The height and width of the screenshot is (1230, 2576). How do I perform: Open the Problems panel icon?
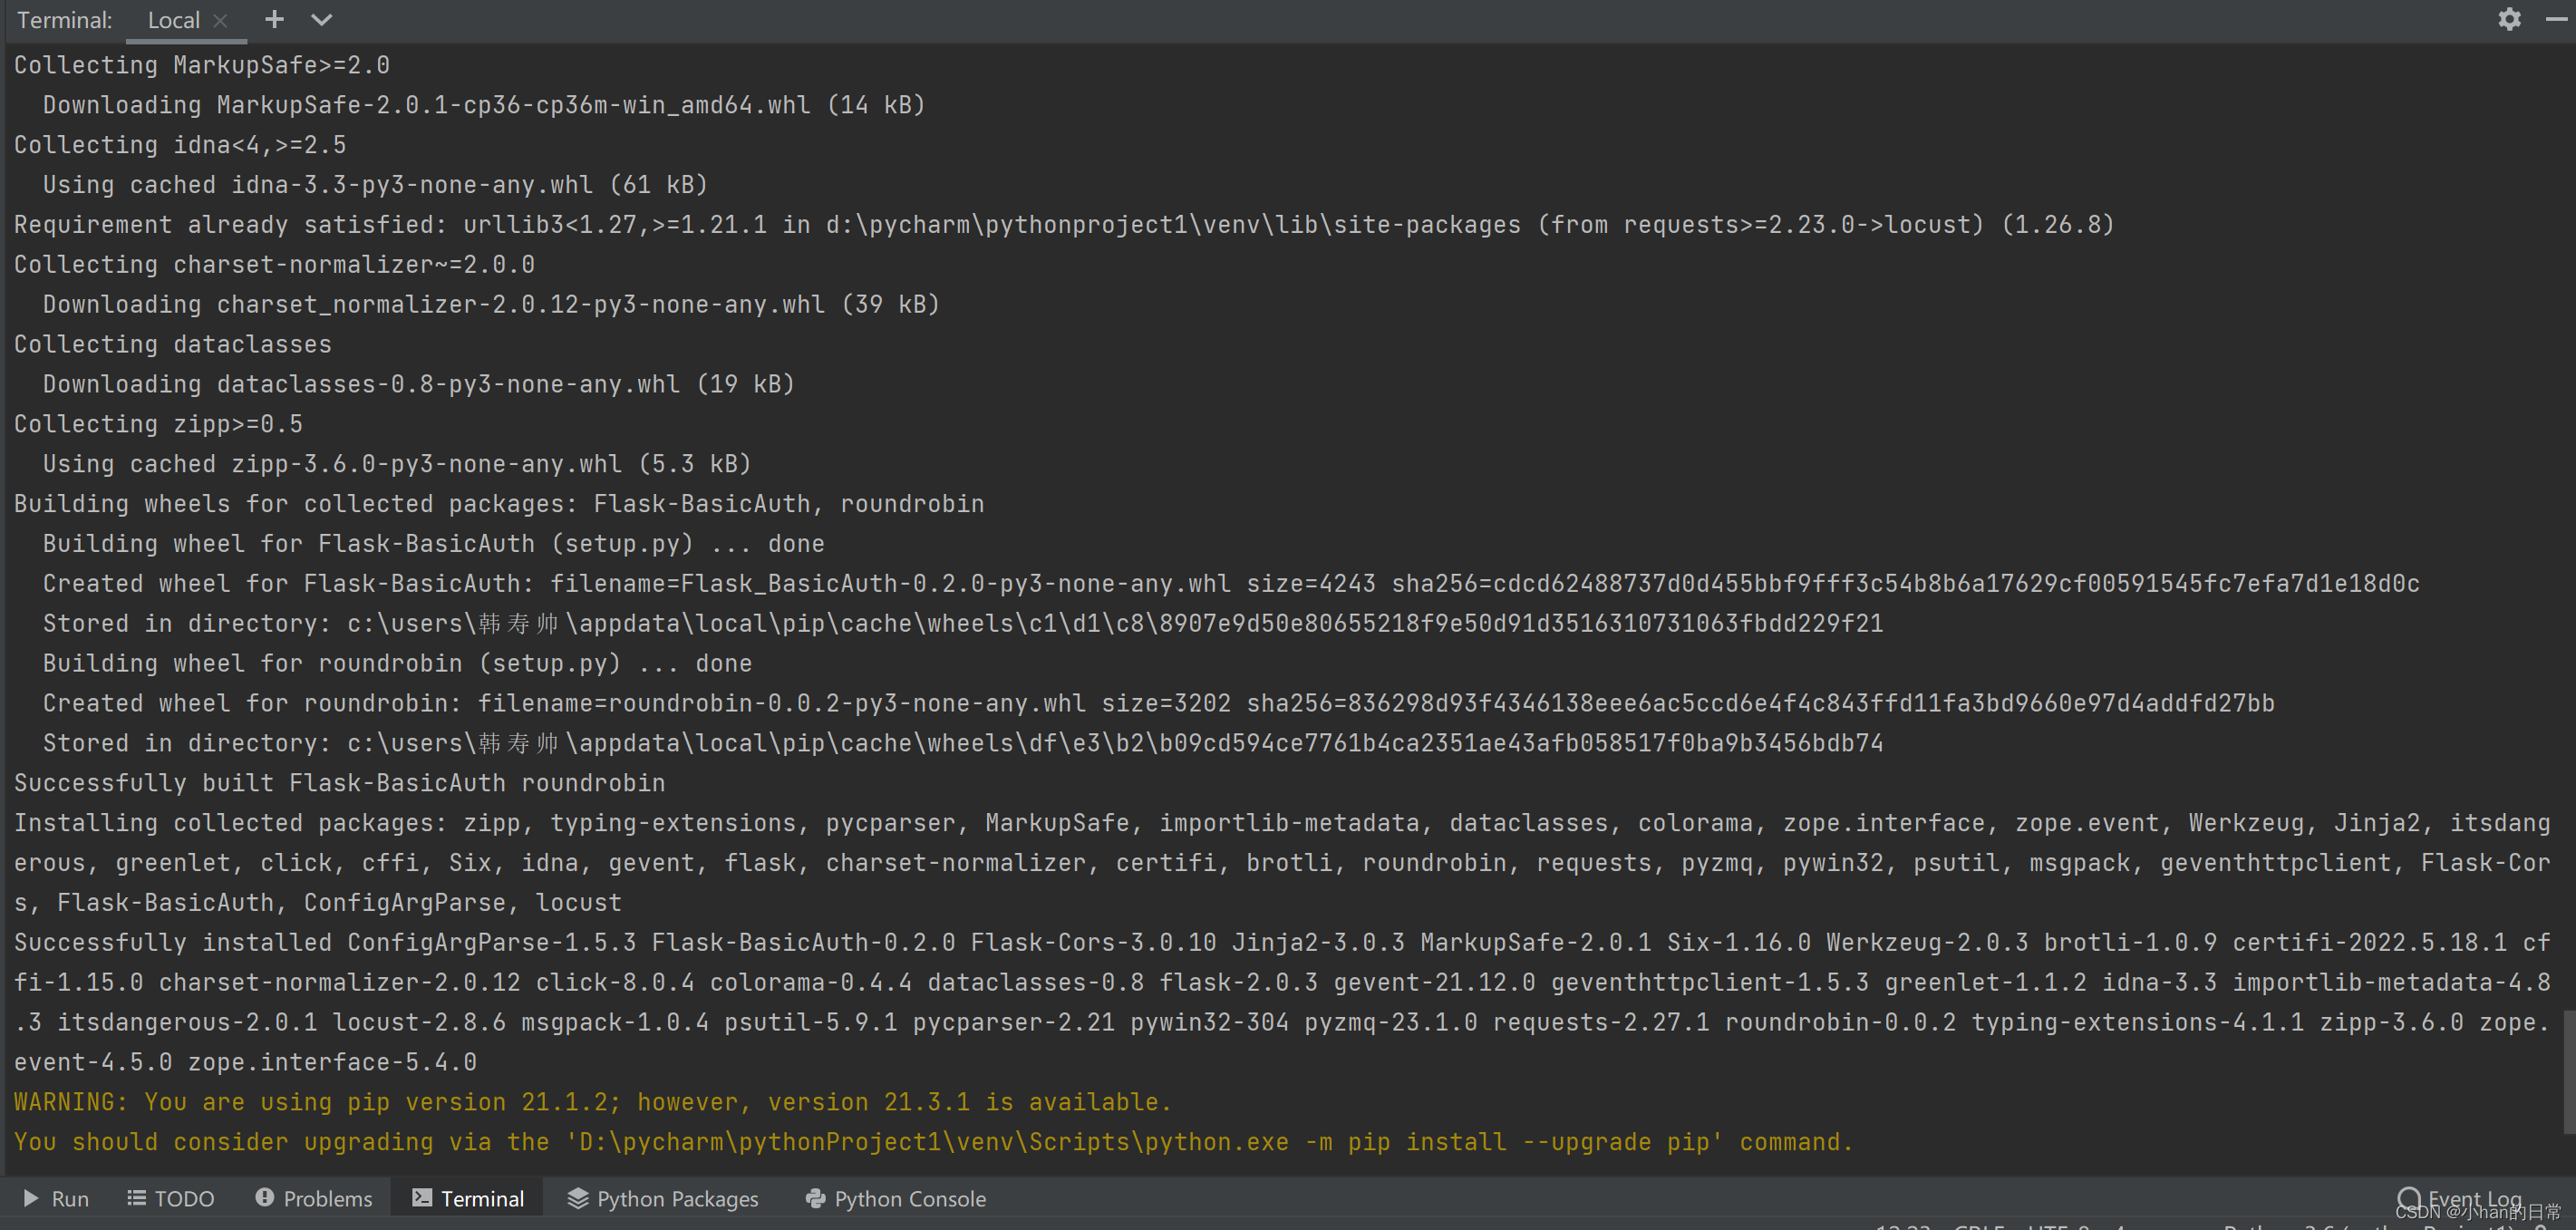point(265,1198)
